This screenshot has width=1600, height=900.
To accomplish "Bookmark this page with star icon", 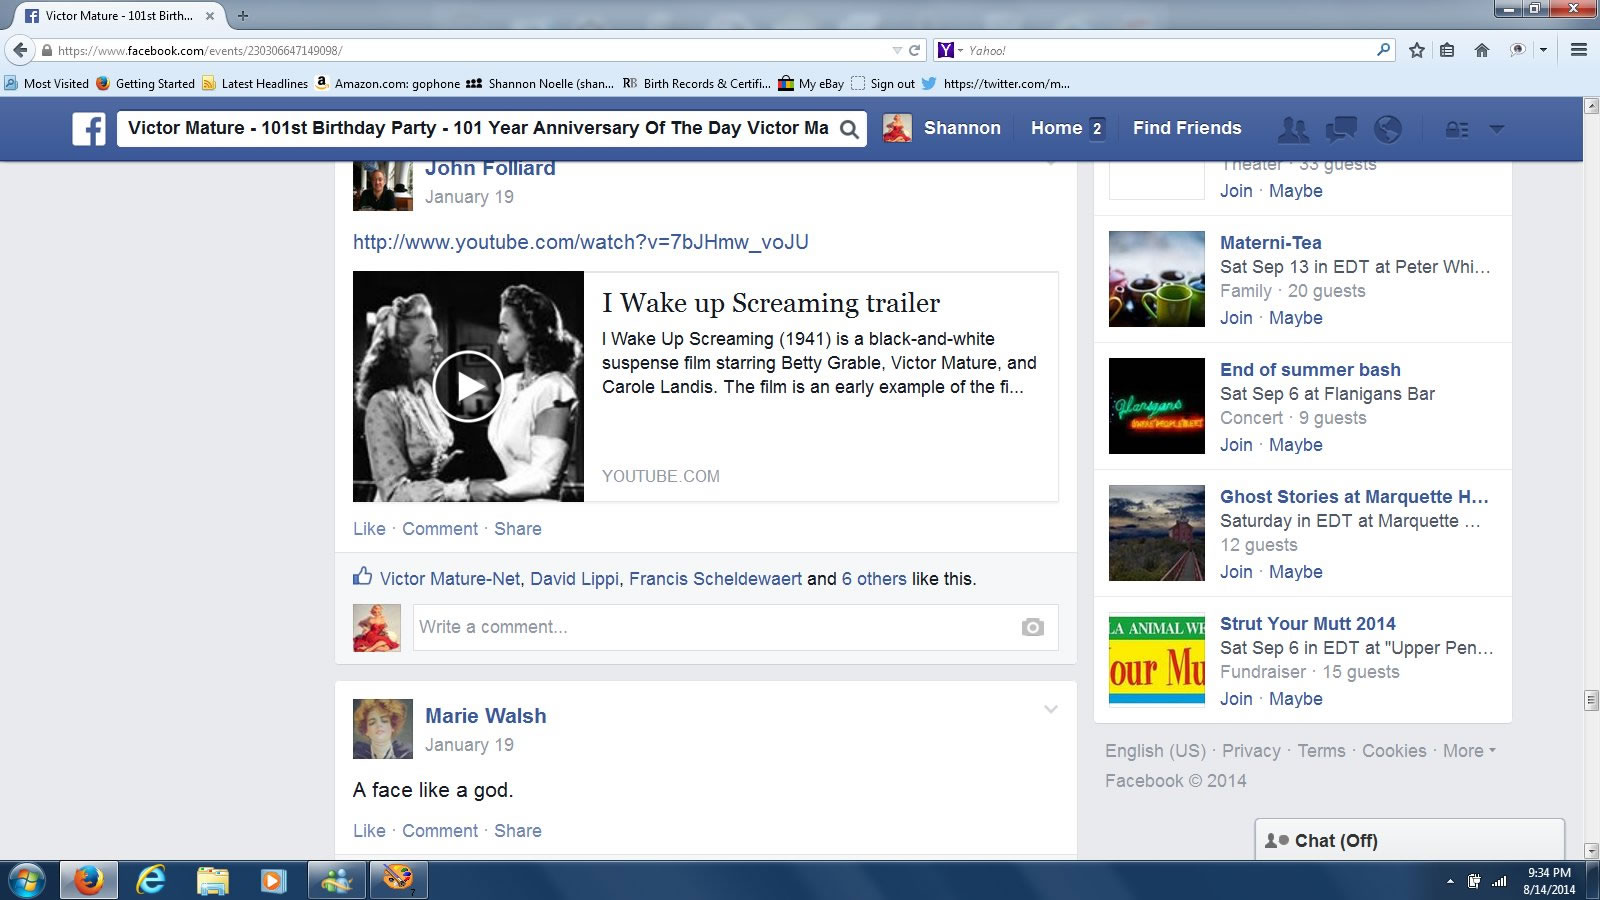I will pos(1417,50).
